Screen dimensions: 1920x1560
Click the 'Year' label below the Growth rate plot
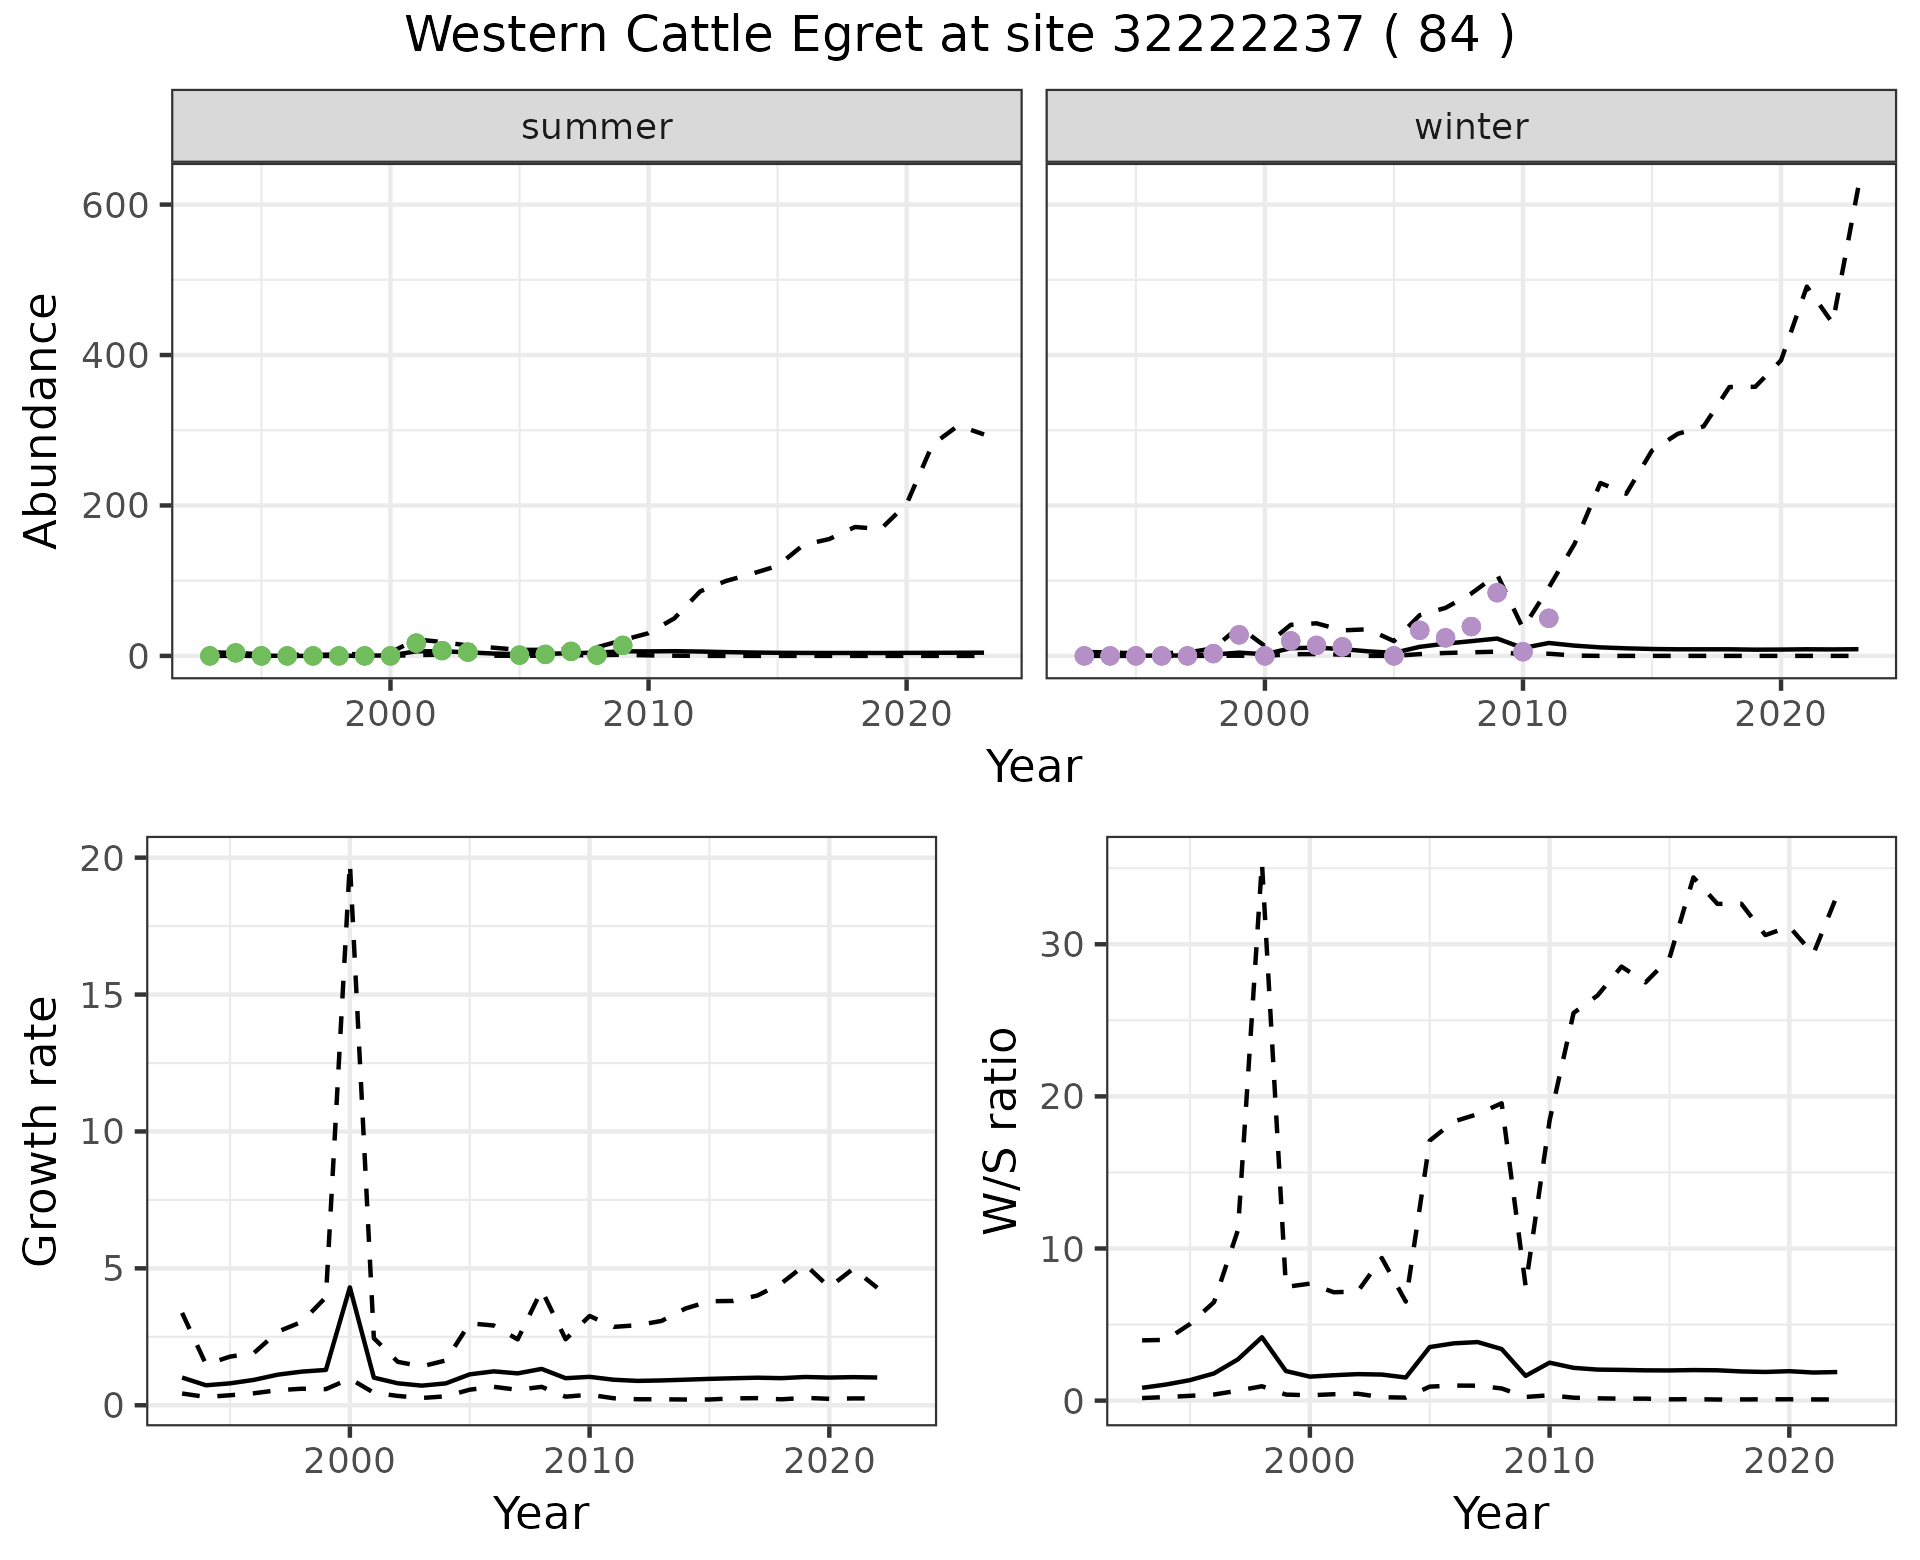point(541,1513)
